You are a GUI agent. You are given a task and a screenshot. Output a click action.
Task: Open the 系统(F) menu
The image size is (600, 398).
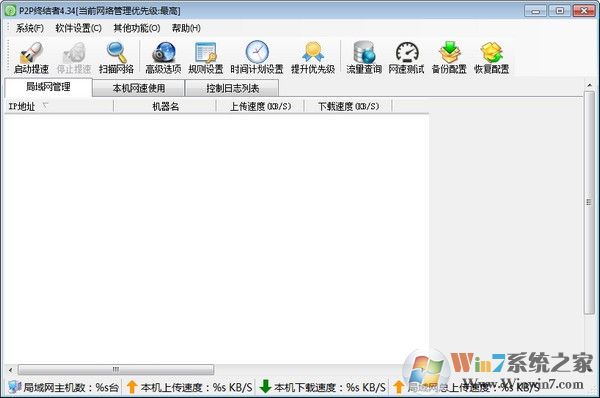[29, 28]
